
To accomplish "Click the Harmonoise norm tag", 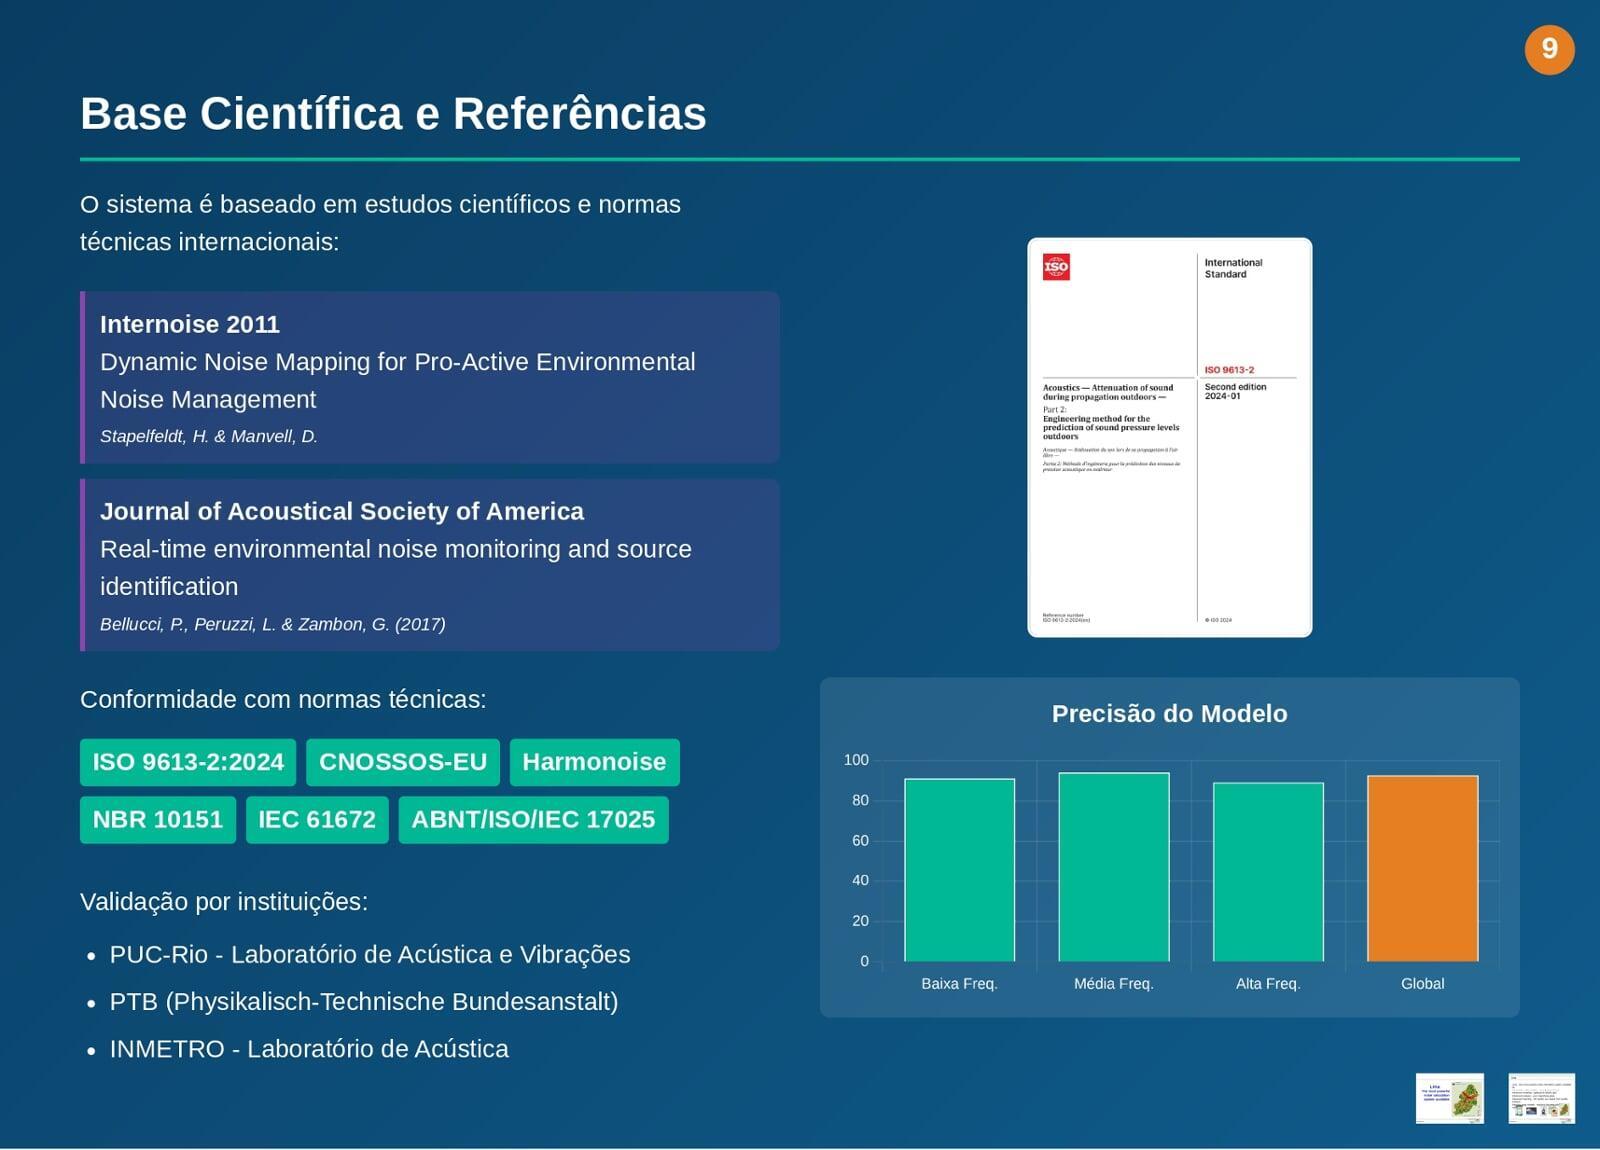I will [x=594, y=762].
